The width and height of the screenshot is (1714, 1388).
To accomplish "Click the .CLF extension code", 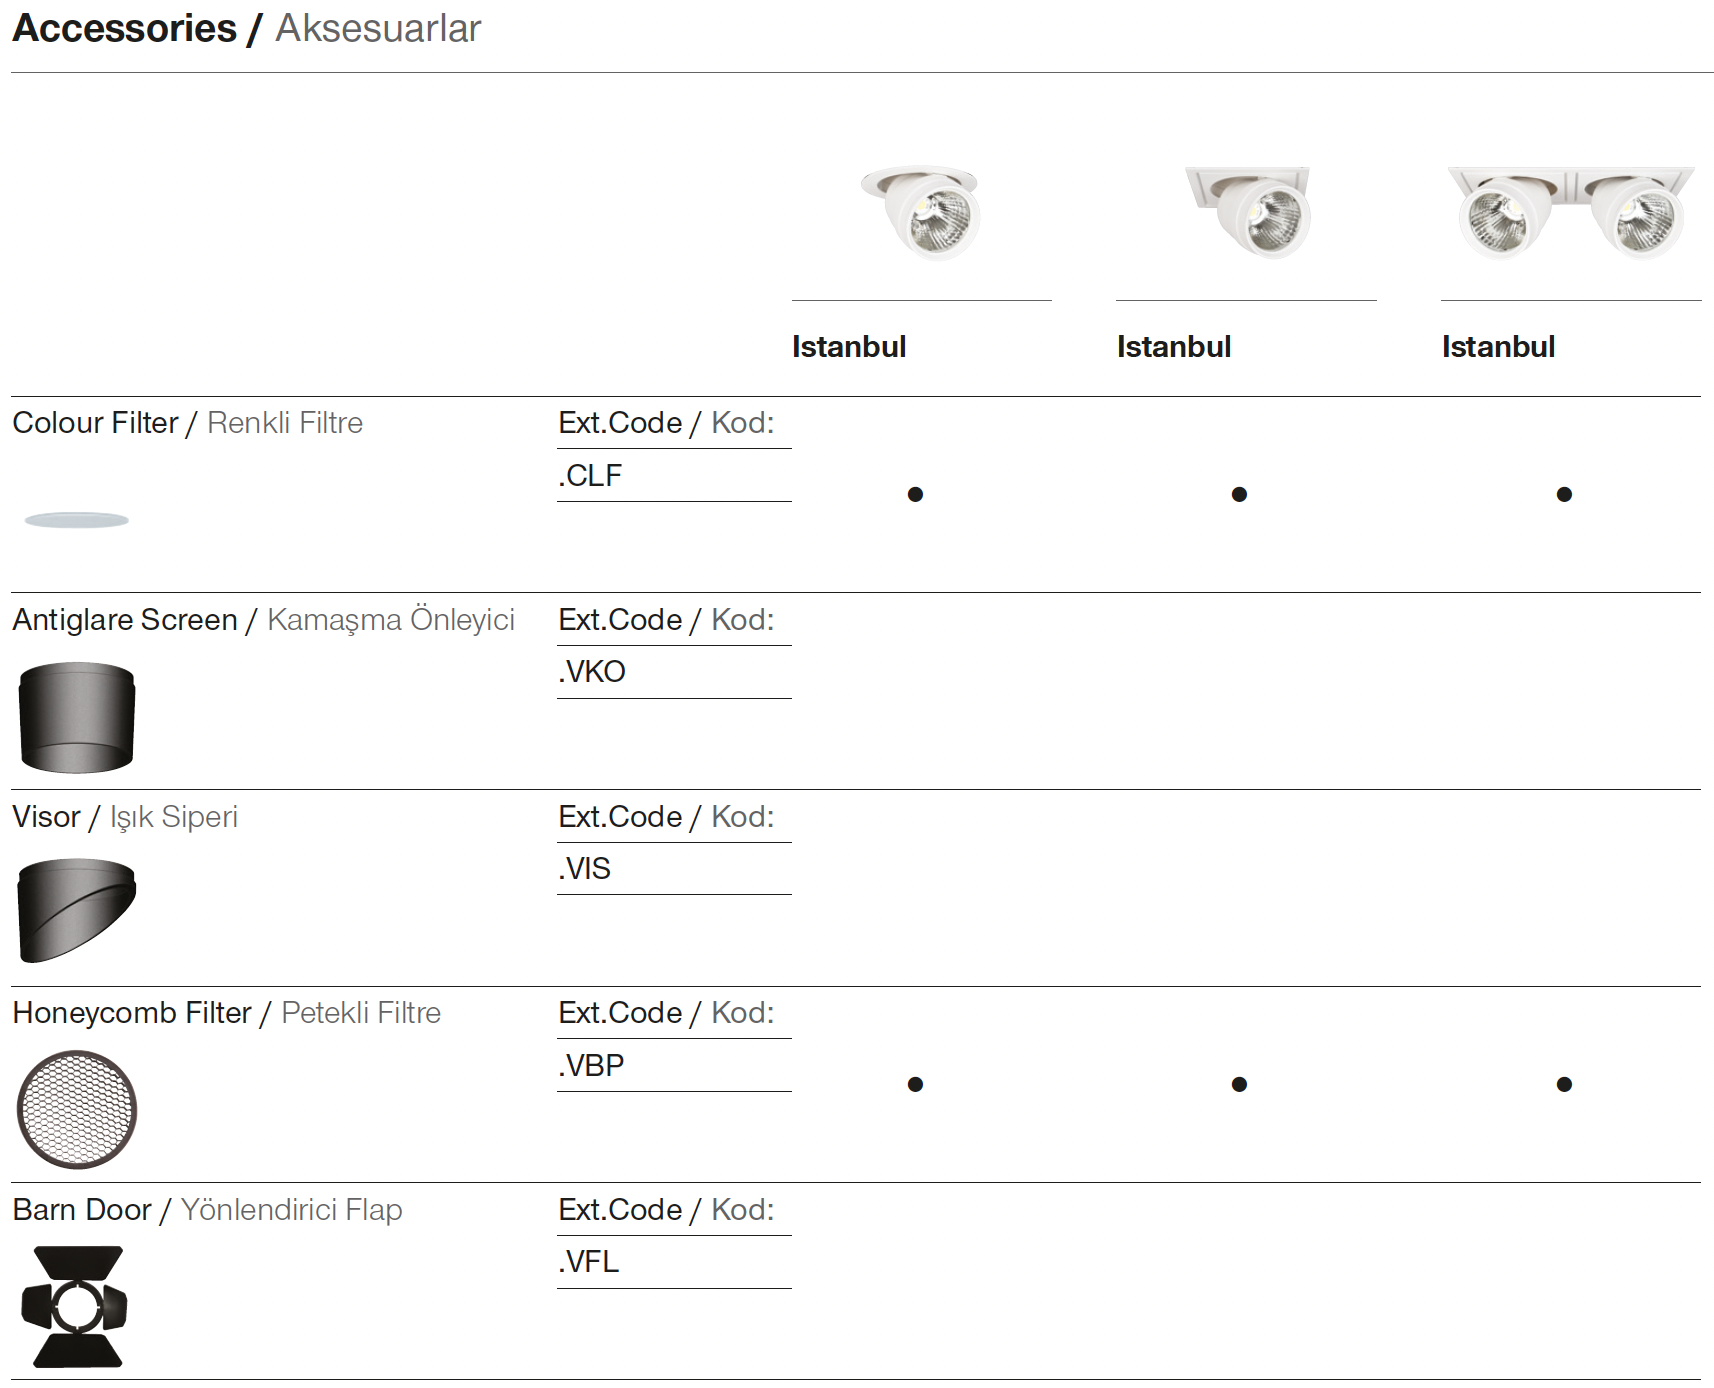I will click(590, 475).
